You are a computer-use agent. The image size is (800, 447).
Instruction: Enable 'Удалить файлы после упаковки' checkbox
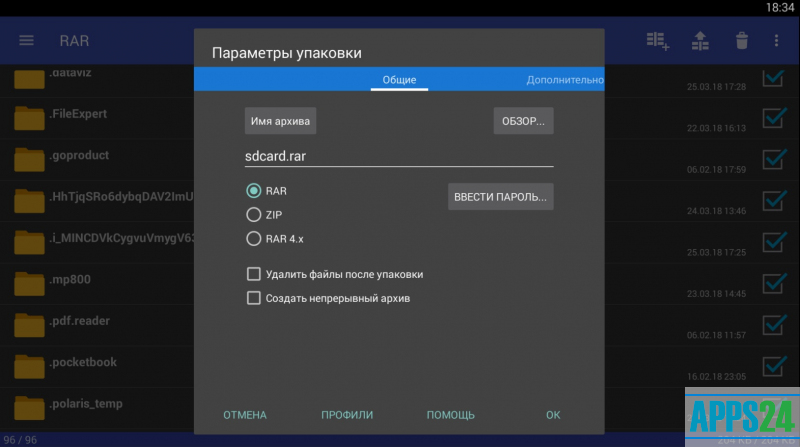point(254,274)
